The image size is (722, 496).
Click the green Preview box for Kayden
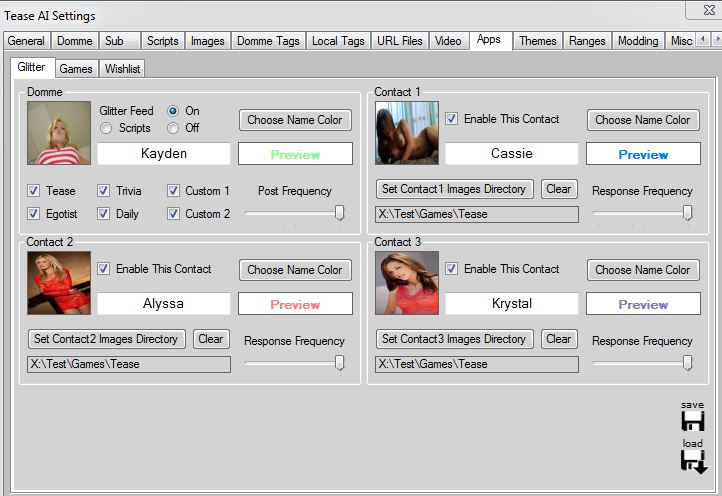point(295,154)
